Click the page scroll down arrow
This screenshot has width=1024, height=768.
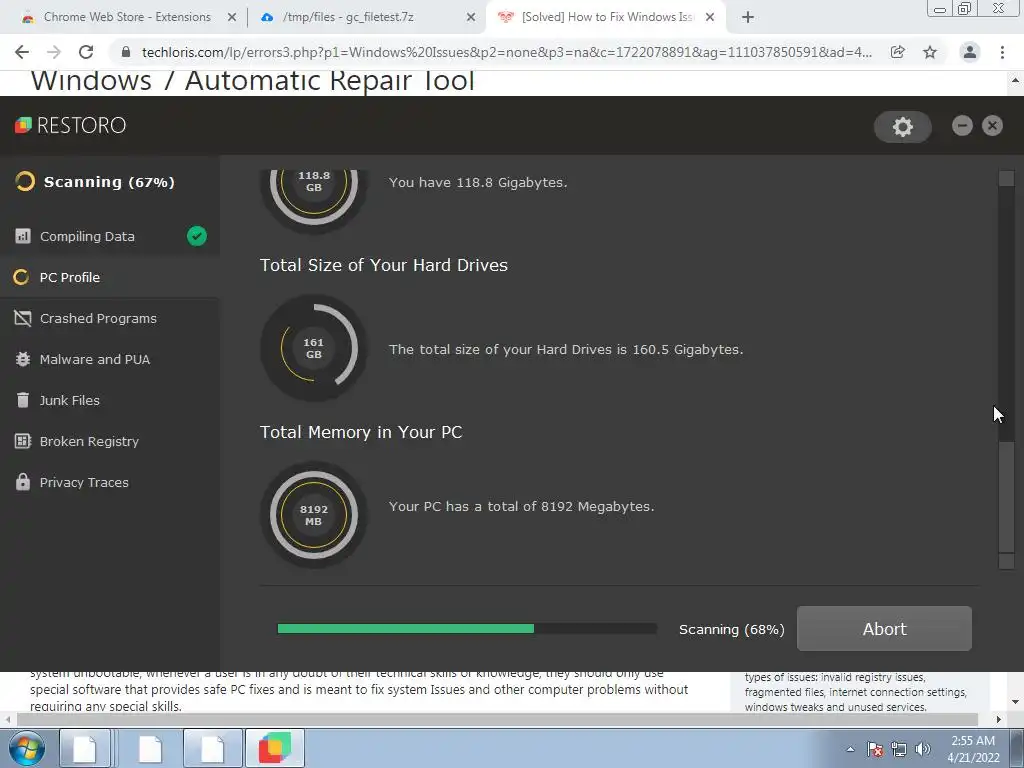coord(1016,702)
